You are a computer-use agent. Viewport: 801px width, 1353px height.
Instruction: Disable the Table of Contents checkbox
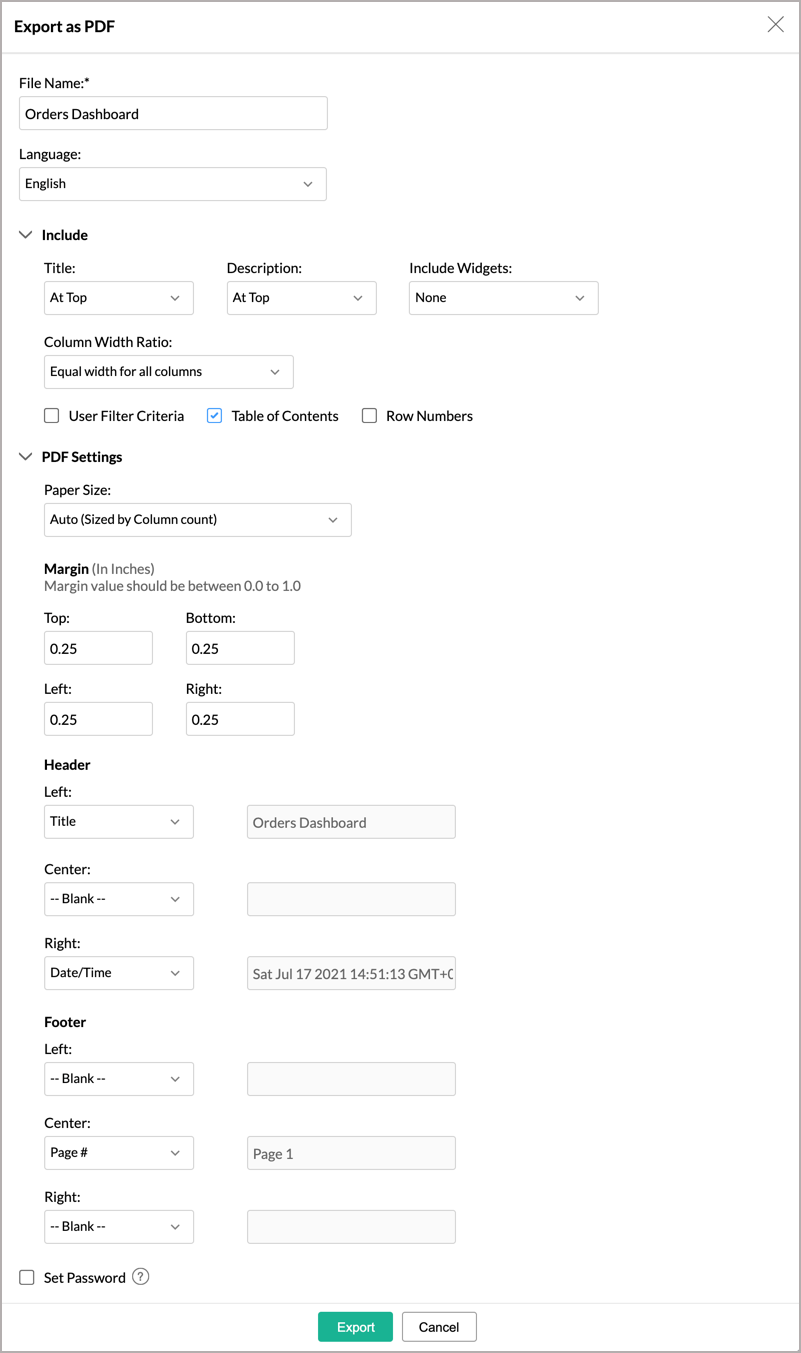point(214,415)
